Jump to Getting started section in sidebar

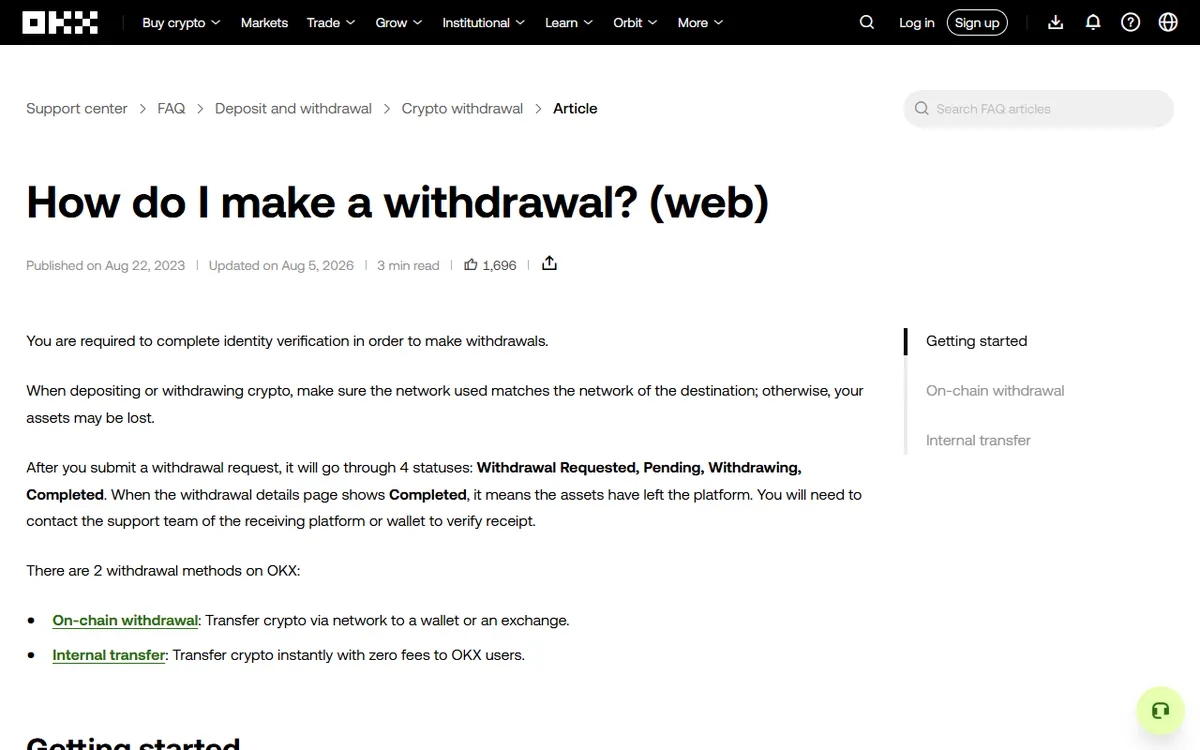[x=976, y=341]
